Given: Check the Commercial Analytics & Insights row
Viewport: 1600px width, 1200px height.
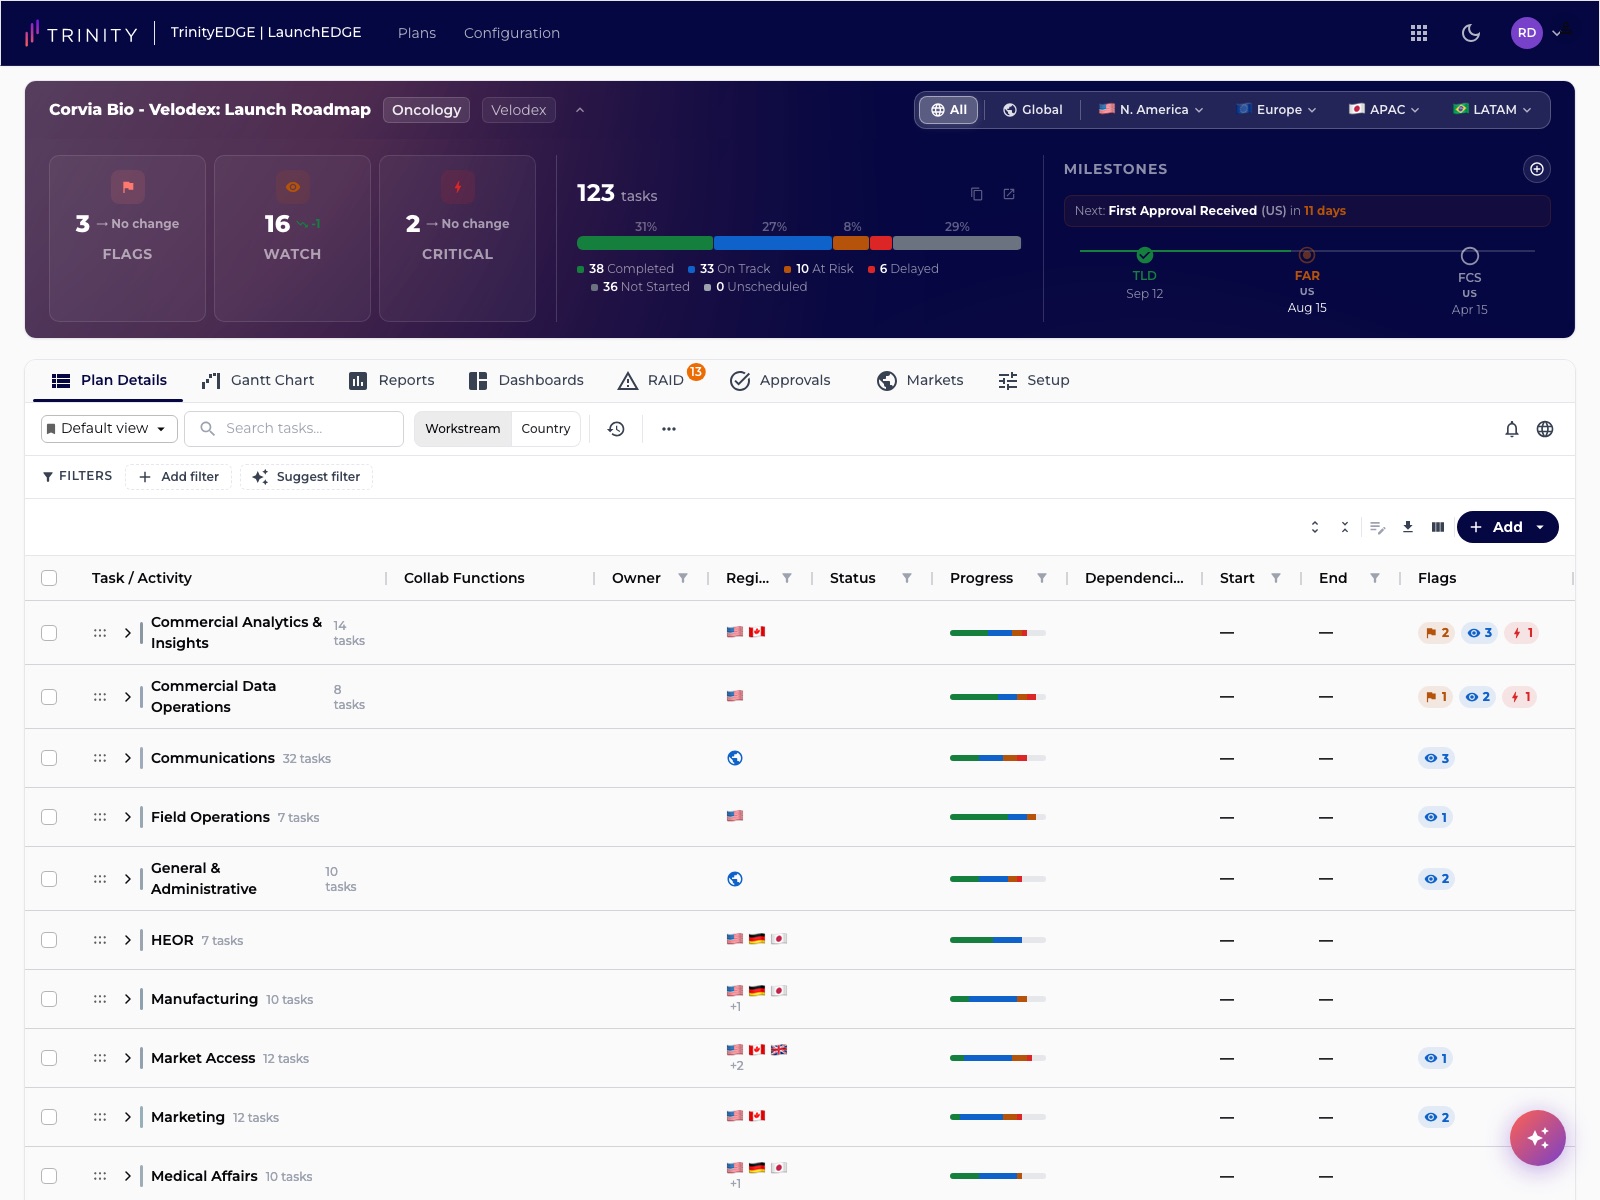Looking at the screenshot, I should point(49,633).
